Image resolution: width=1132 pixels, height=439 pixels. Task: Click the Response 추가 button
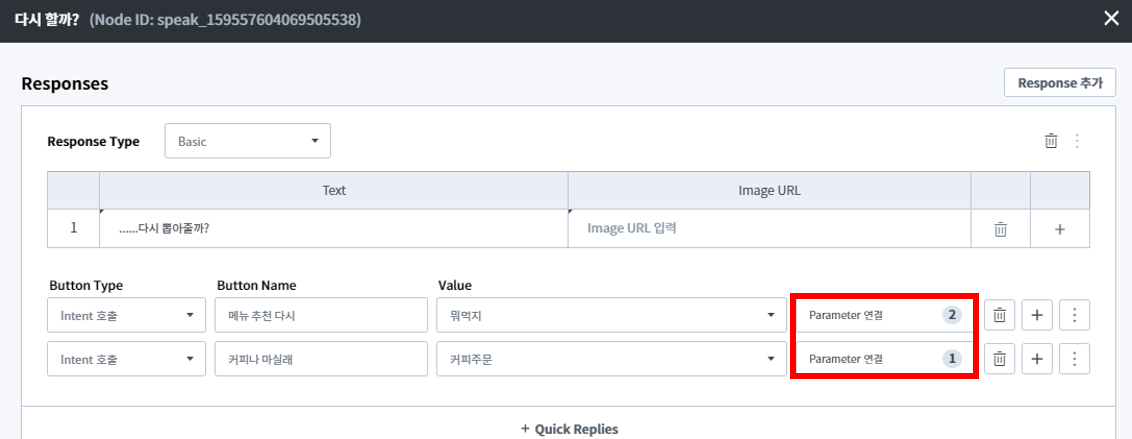pyautogui.click(x=1059, y=83)
